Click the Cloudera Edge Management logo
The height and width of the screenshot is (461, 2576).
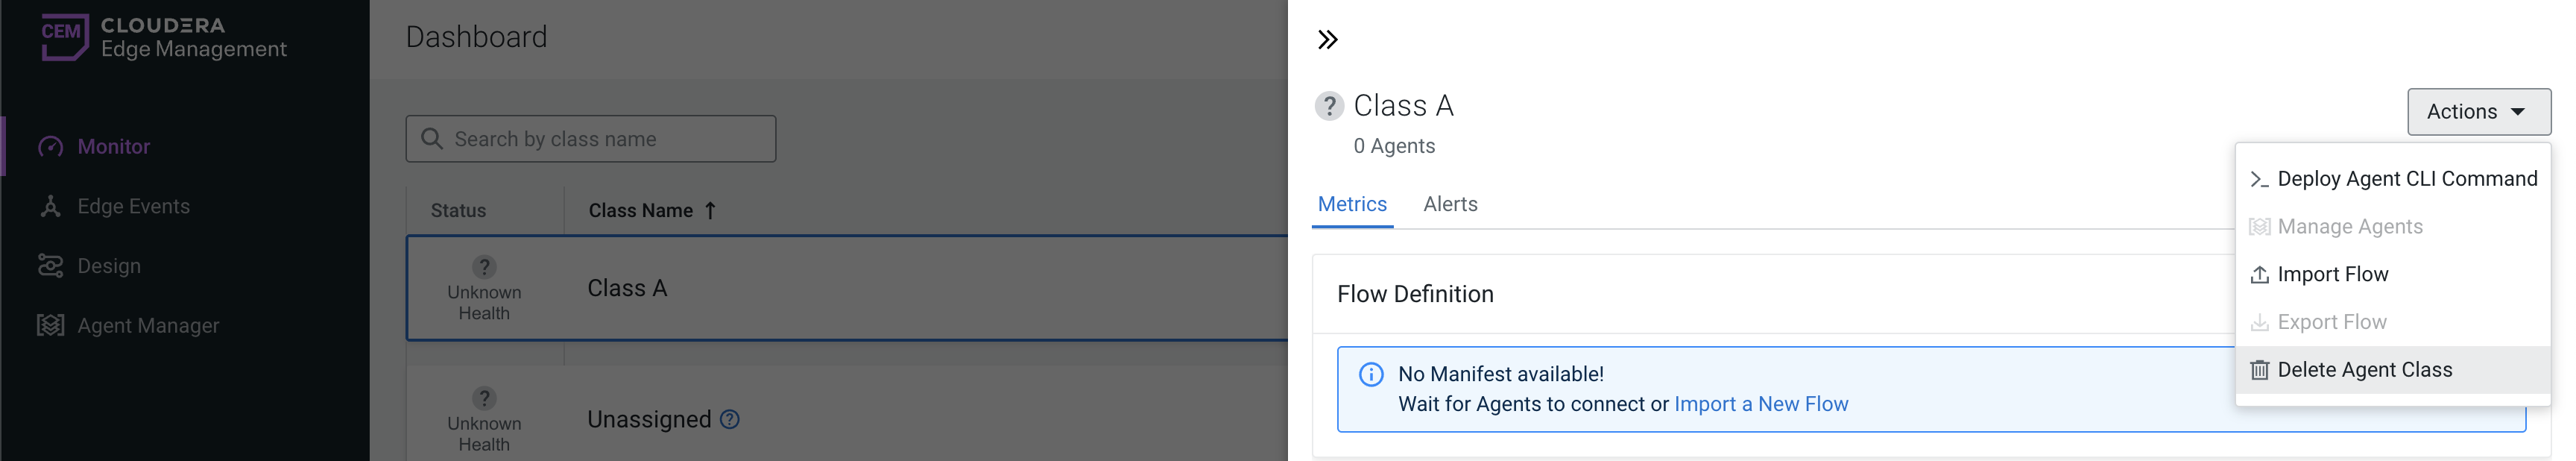pos(164,37)
